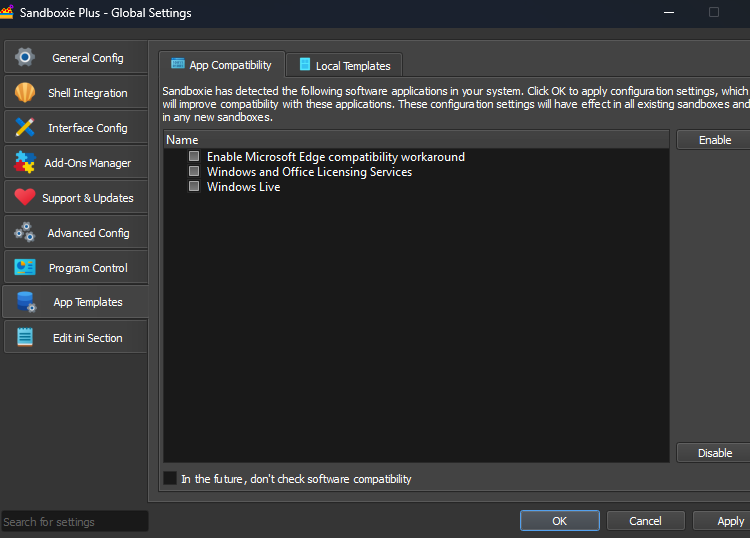This screenshot has height=538, width=750.
Task: Click the App Compatibility tab icon
Action: pos(178,64)
